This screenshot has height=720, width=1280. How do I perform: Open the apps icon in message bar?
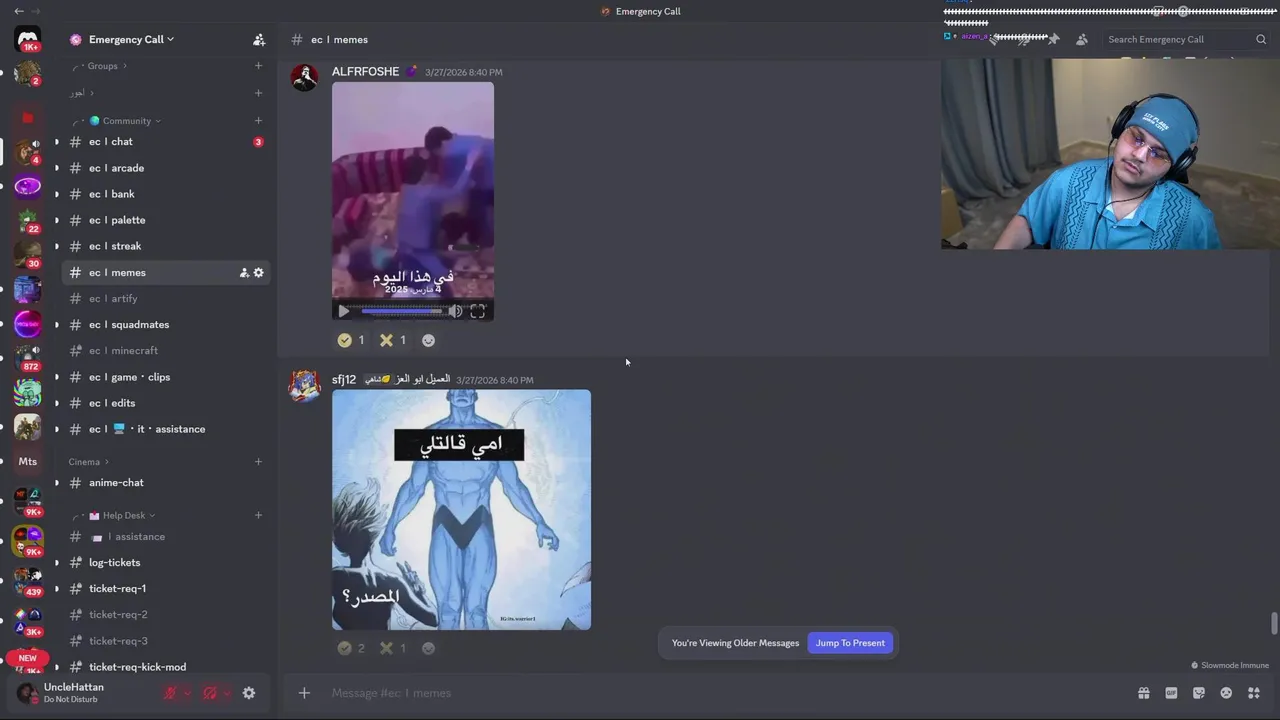click(x=1253, y=693)
